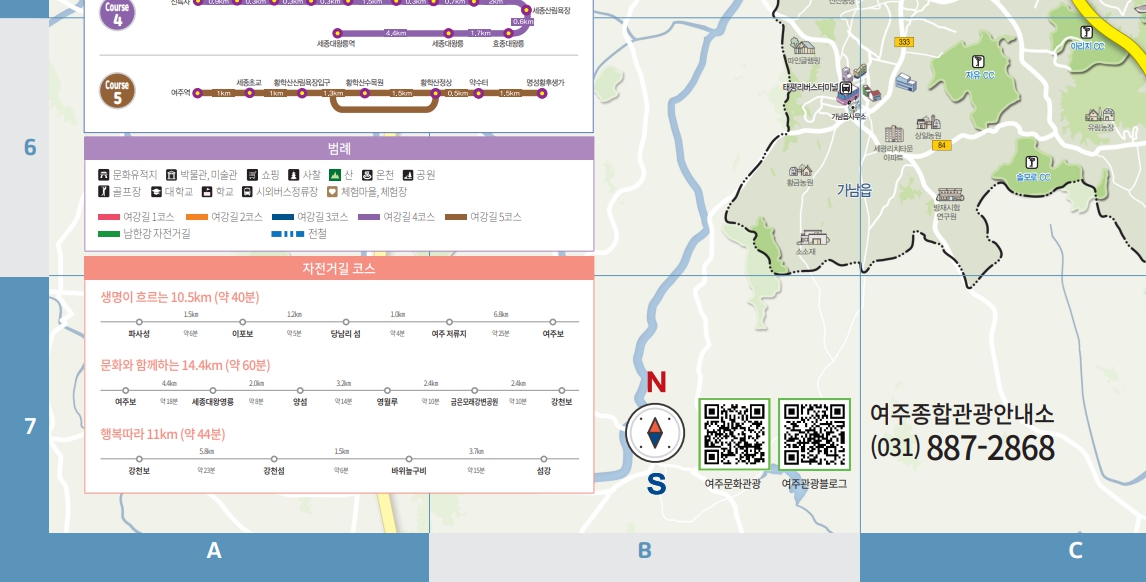Click the 여주관광블로그 QR code

tap(814, 434)
